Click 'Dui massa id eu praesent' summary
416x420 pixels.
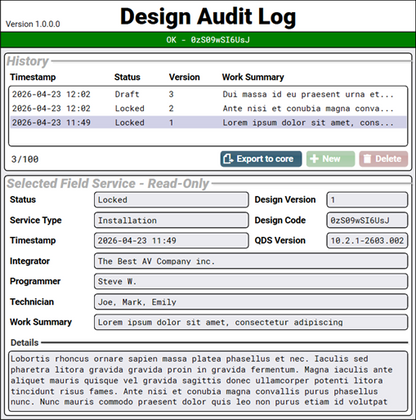(308, 94)
